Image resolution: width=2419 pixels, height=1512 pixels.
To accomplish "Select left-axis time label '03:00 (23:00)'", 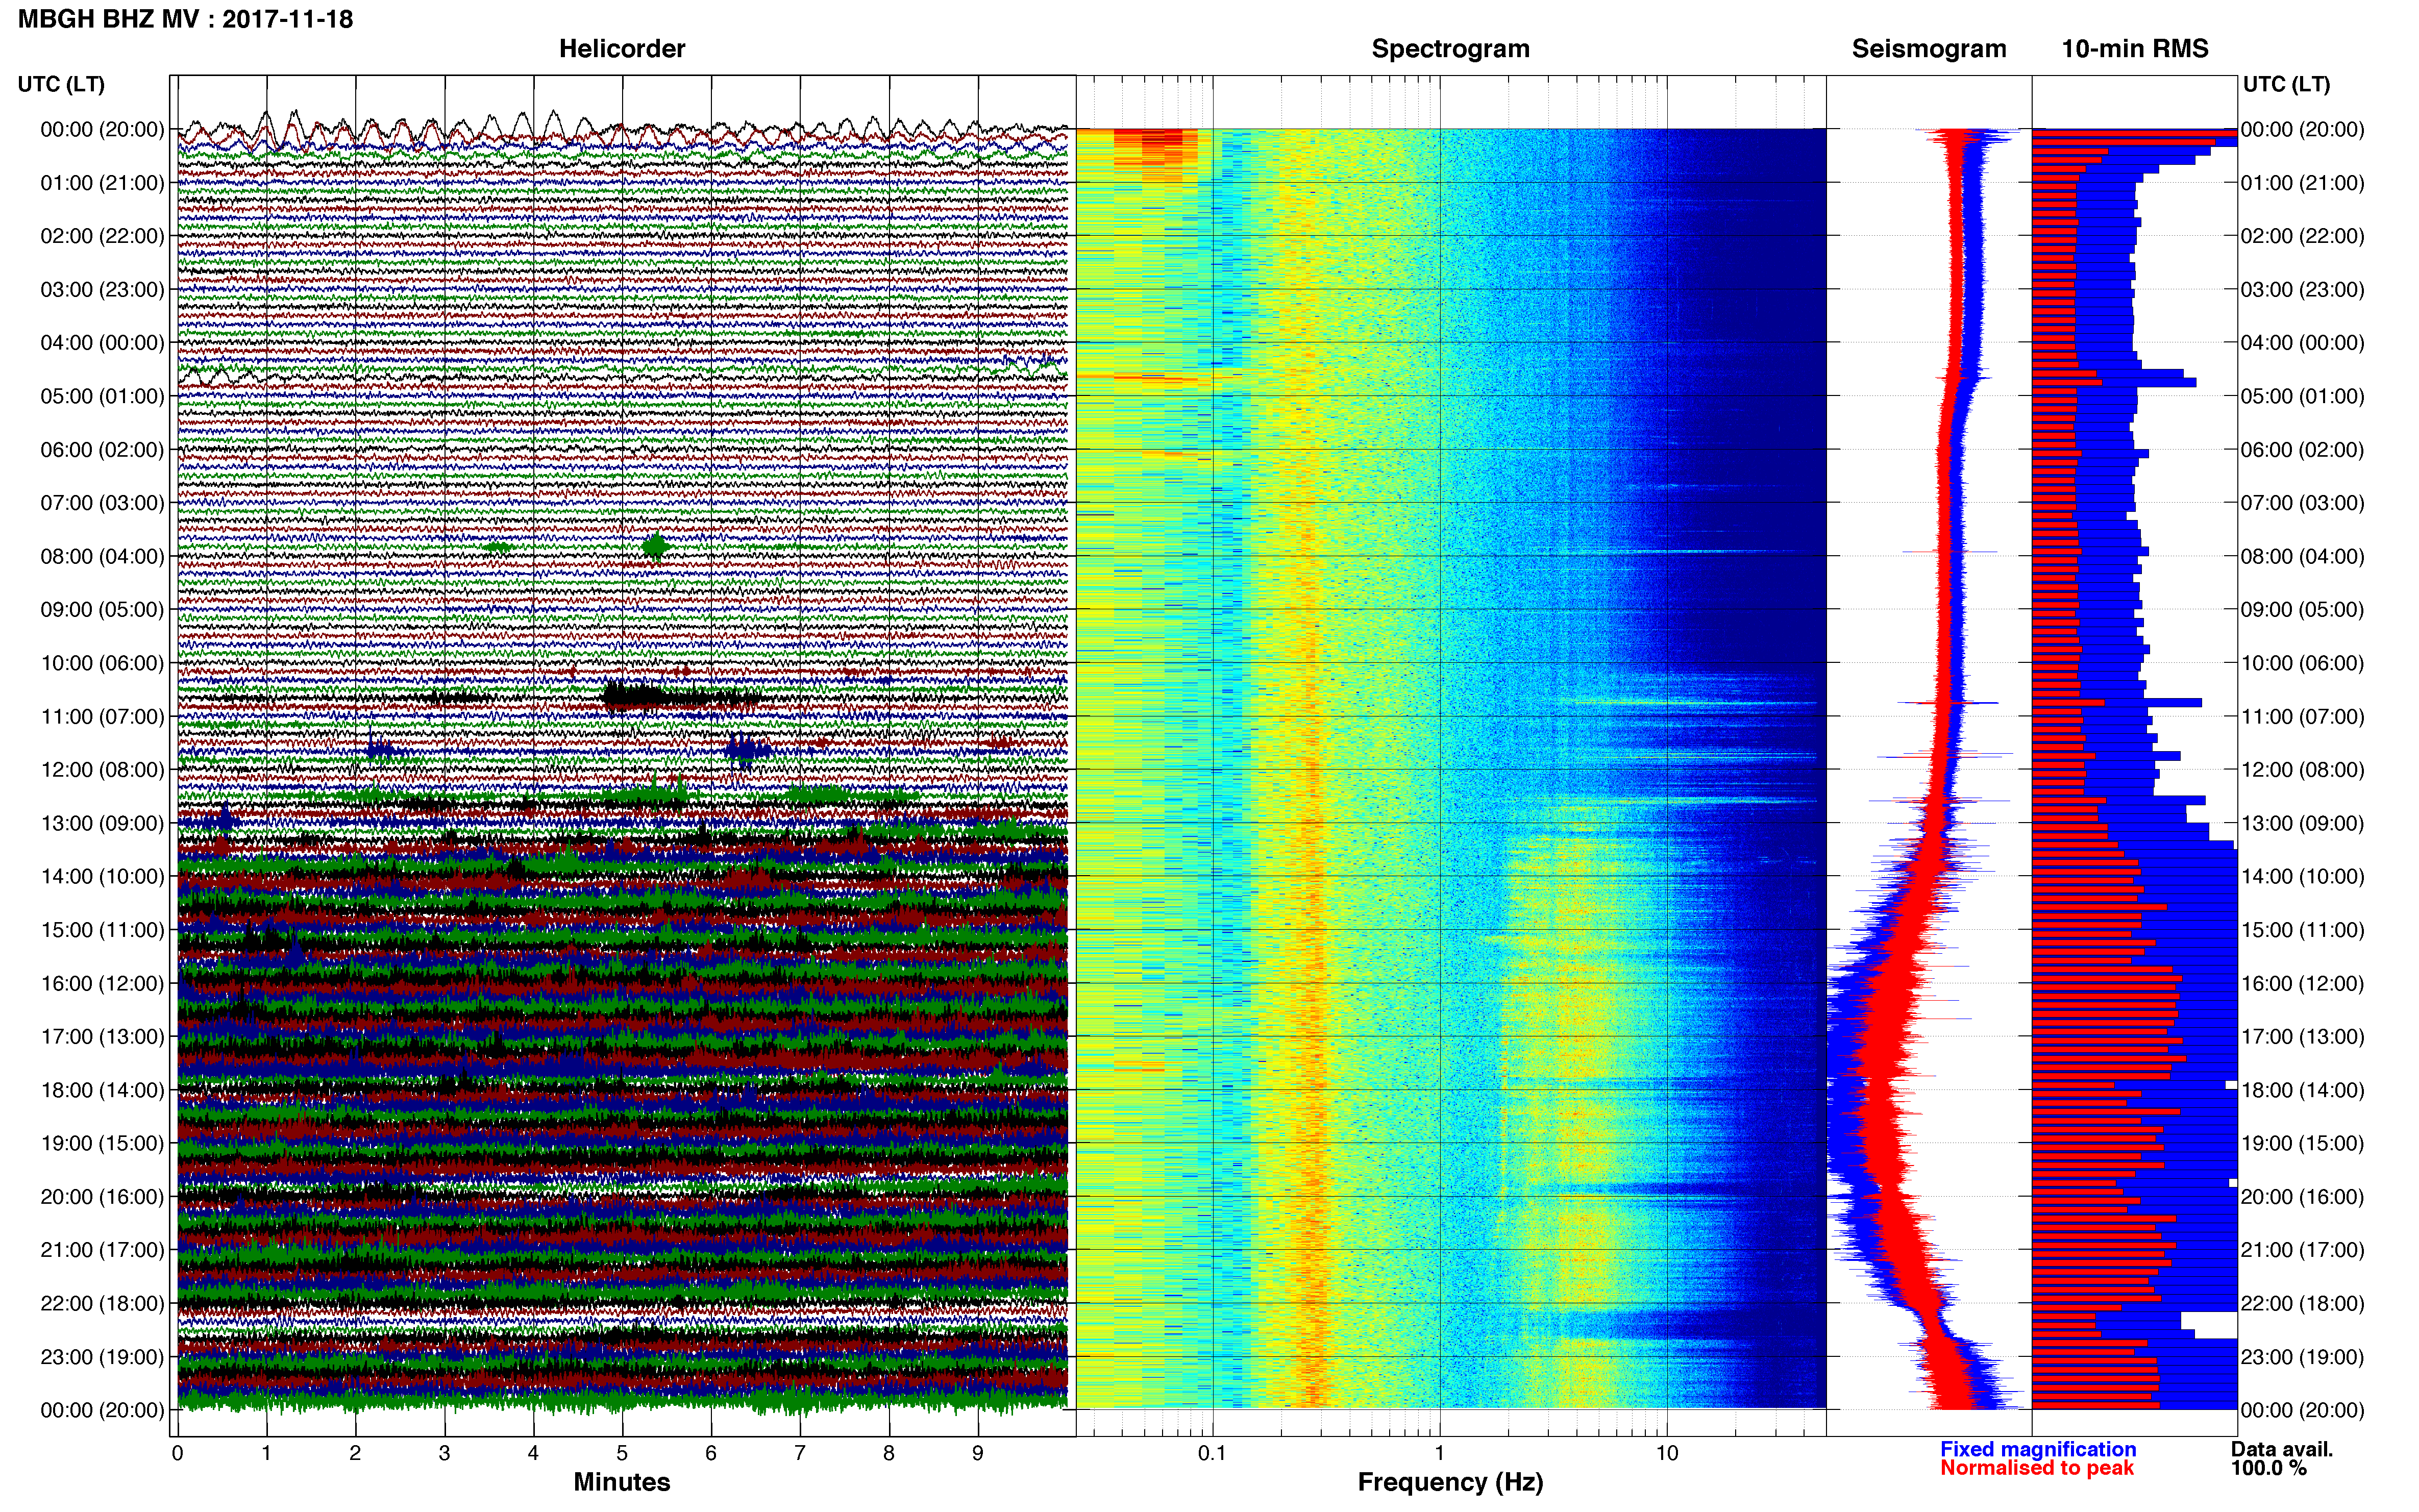I will coord(102,290).
